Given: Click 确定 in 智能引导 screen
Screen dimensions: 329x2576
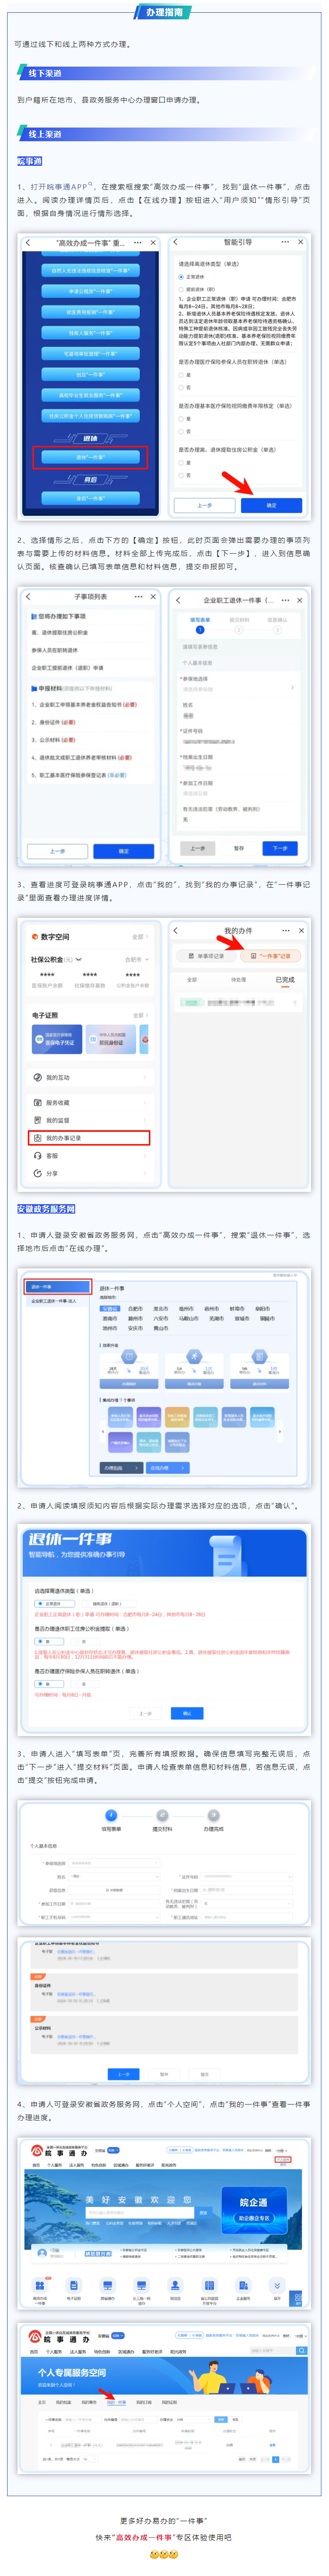Looking at the screenshot, I should 271,505.
